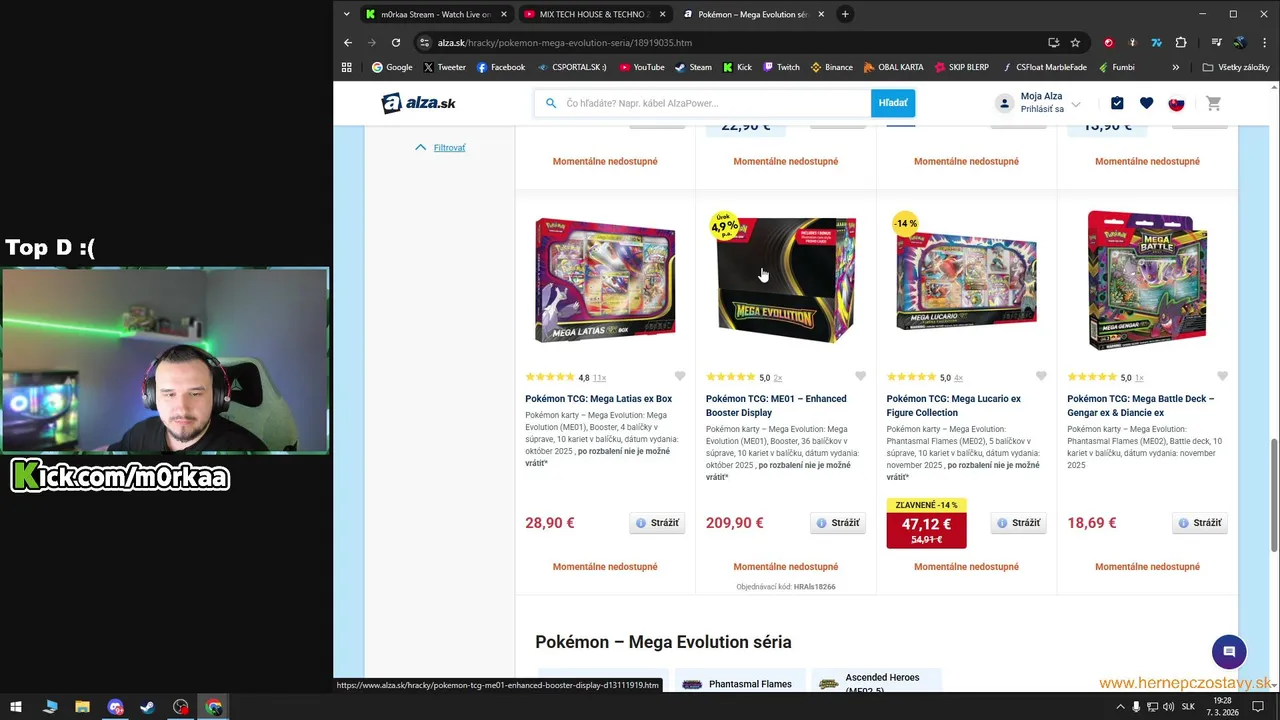Click the Mega Gengar battle deck product image

tap(1147, 280)
